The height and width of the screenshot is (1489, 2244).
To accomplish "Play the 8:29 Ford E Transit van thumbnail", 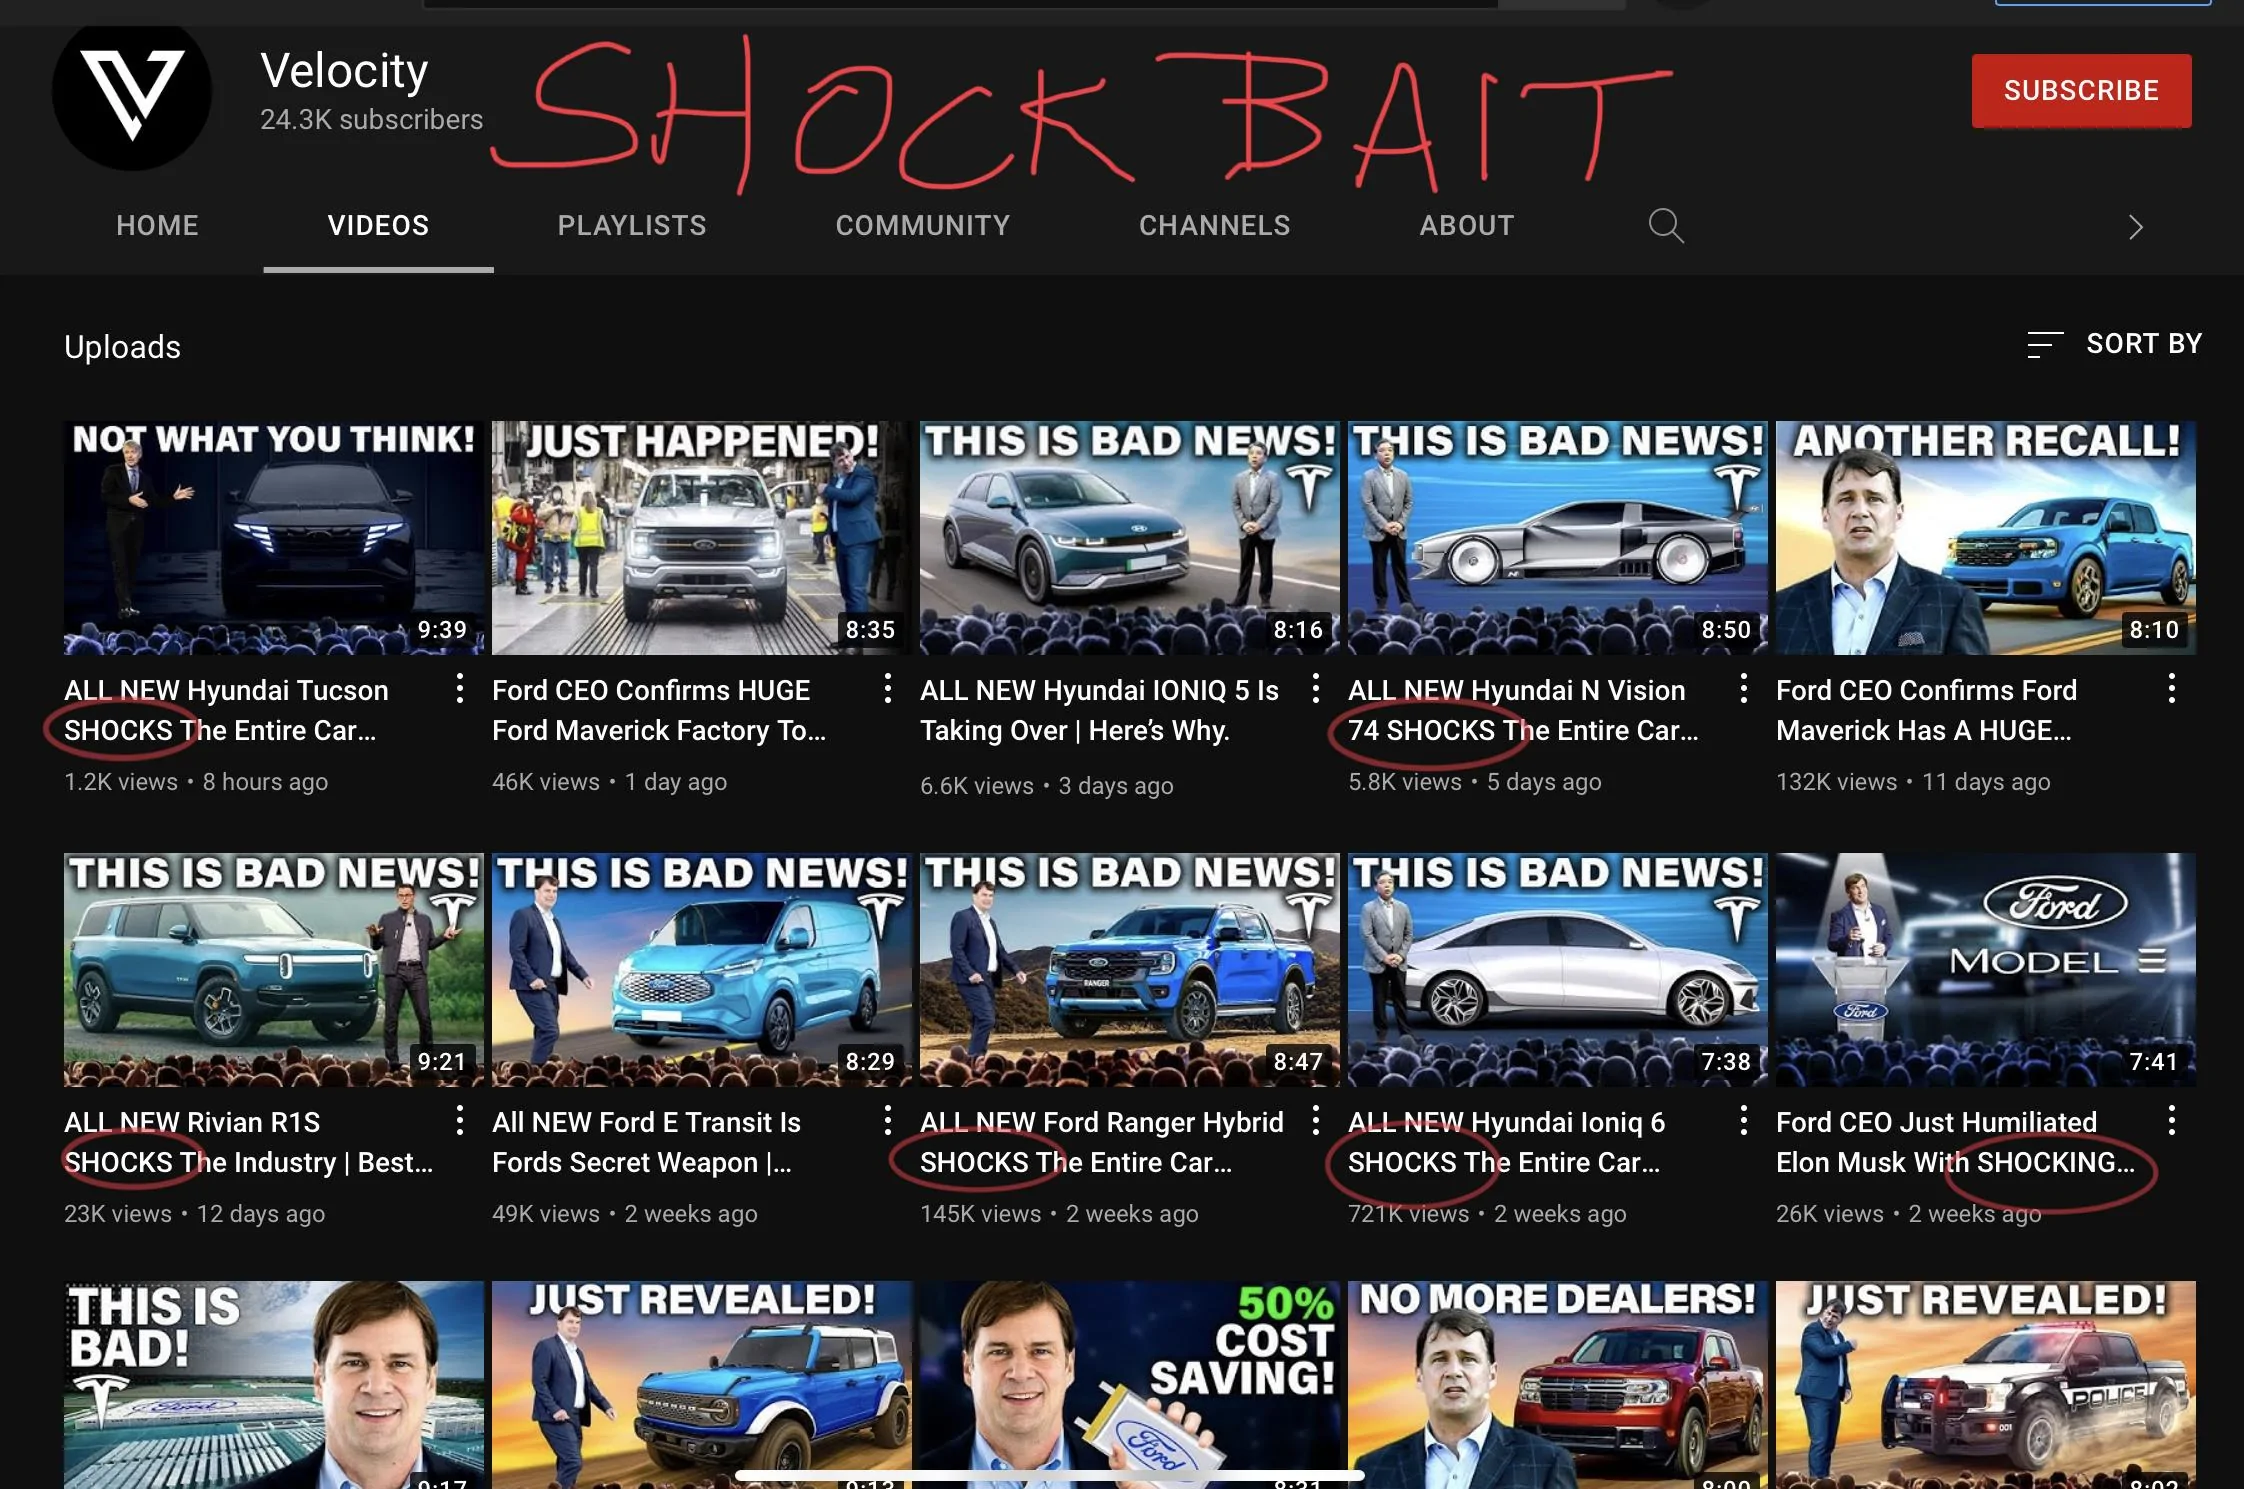I will (702, 970).
